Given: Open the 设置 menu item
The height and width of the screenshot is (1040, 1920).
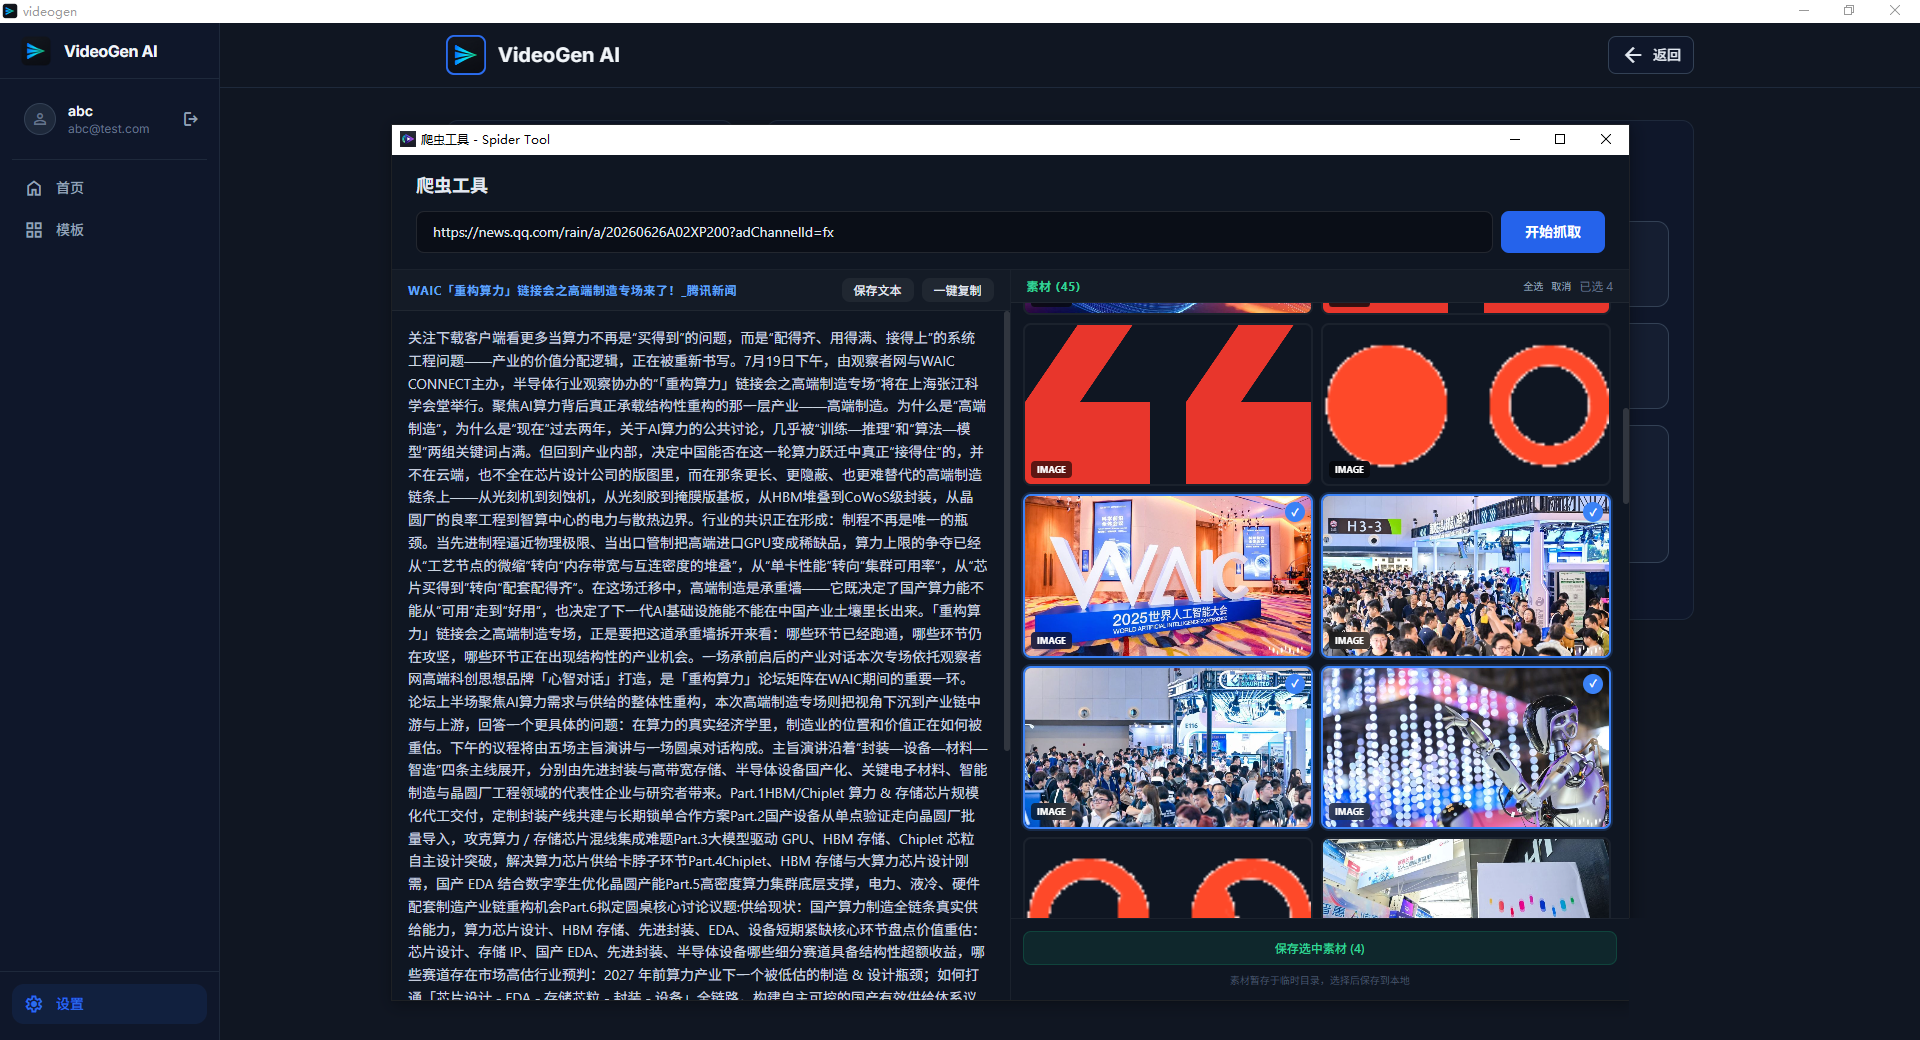Looking at the screenshot, I should [110, 1004].
